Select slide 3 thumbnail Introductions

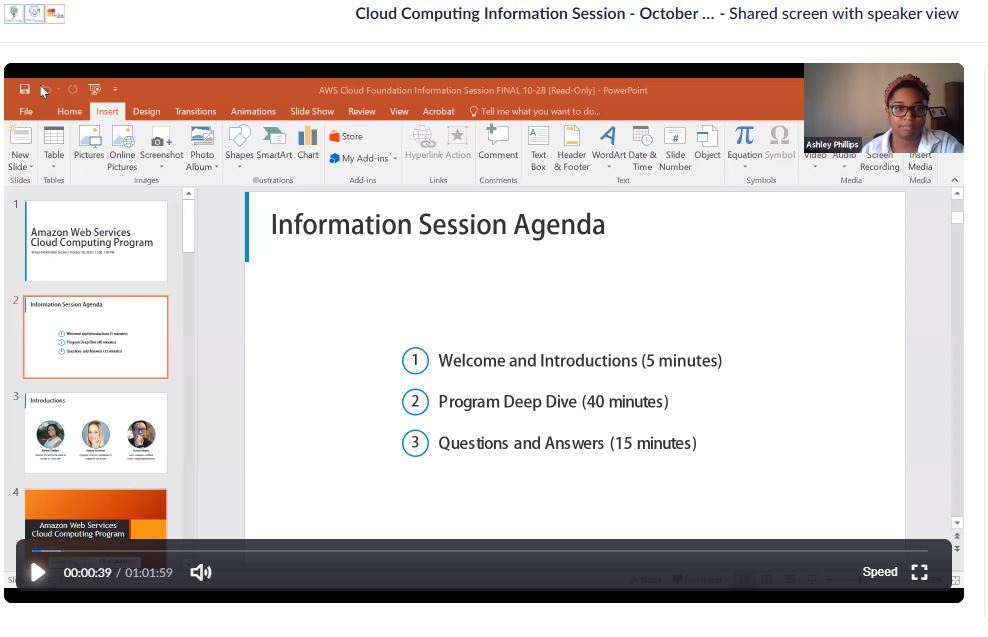[96, 433]
